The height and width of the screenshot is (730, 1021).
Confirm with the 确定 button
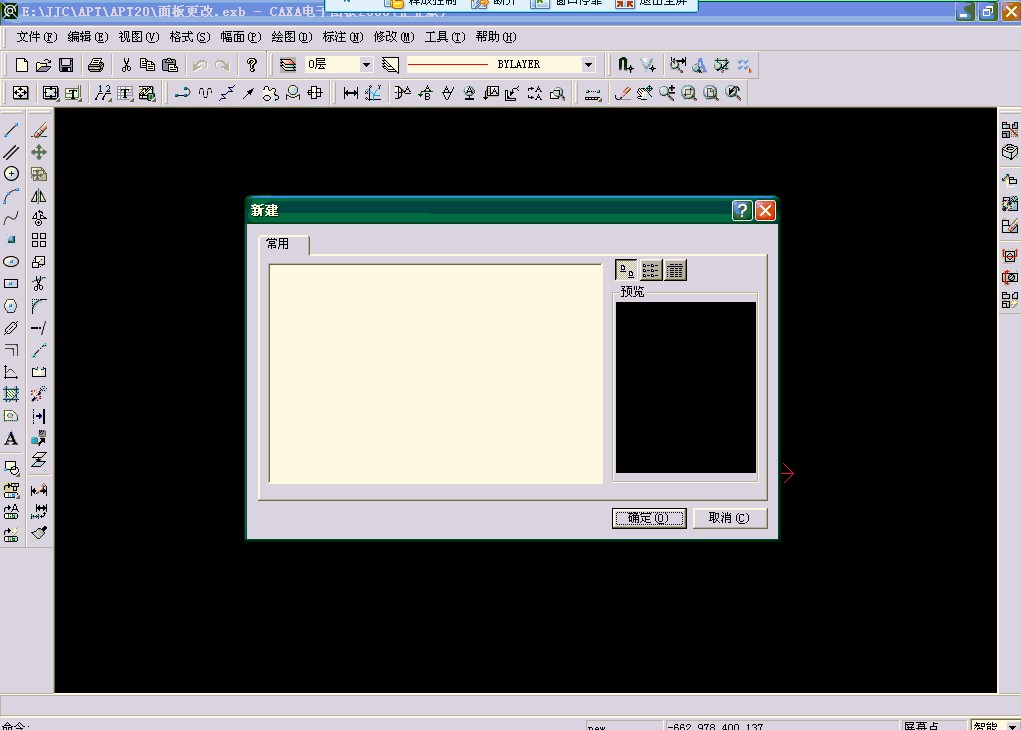tap(649, 518)
